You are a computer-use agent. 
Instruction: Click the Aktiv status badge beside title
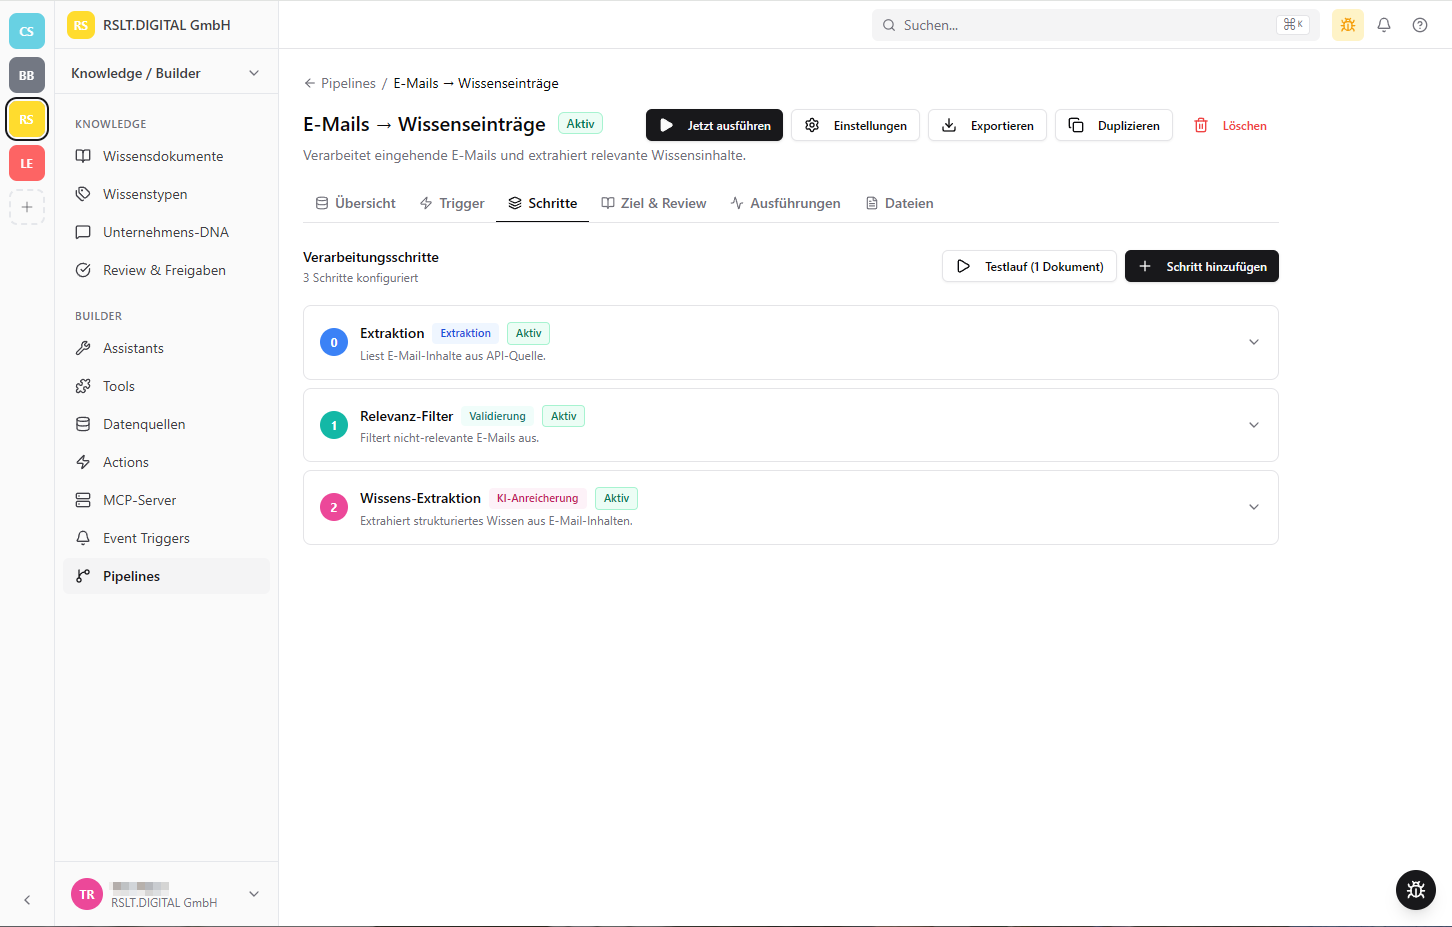point(580,124)
